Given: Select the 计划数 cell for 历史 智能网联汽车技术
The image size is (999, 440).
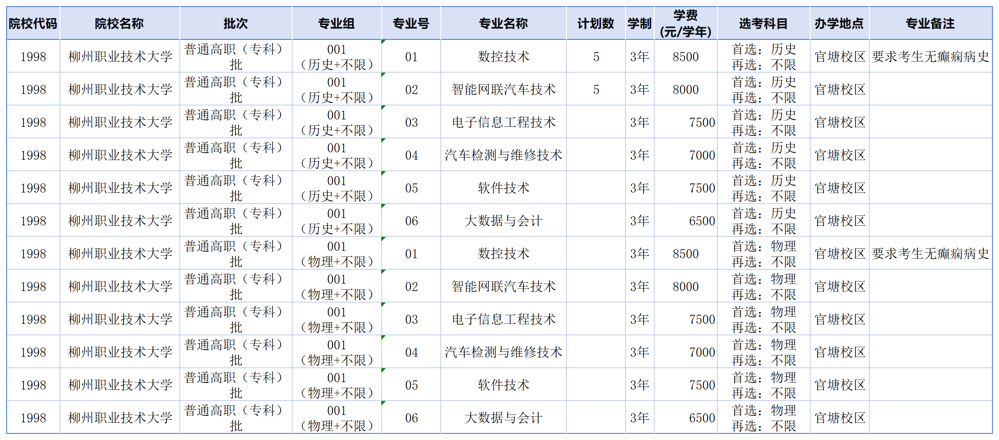Looking at the screenshot, I should pyautogui.click(x=596, y=90).
